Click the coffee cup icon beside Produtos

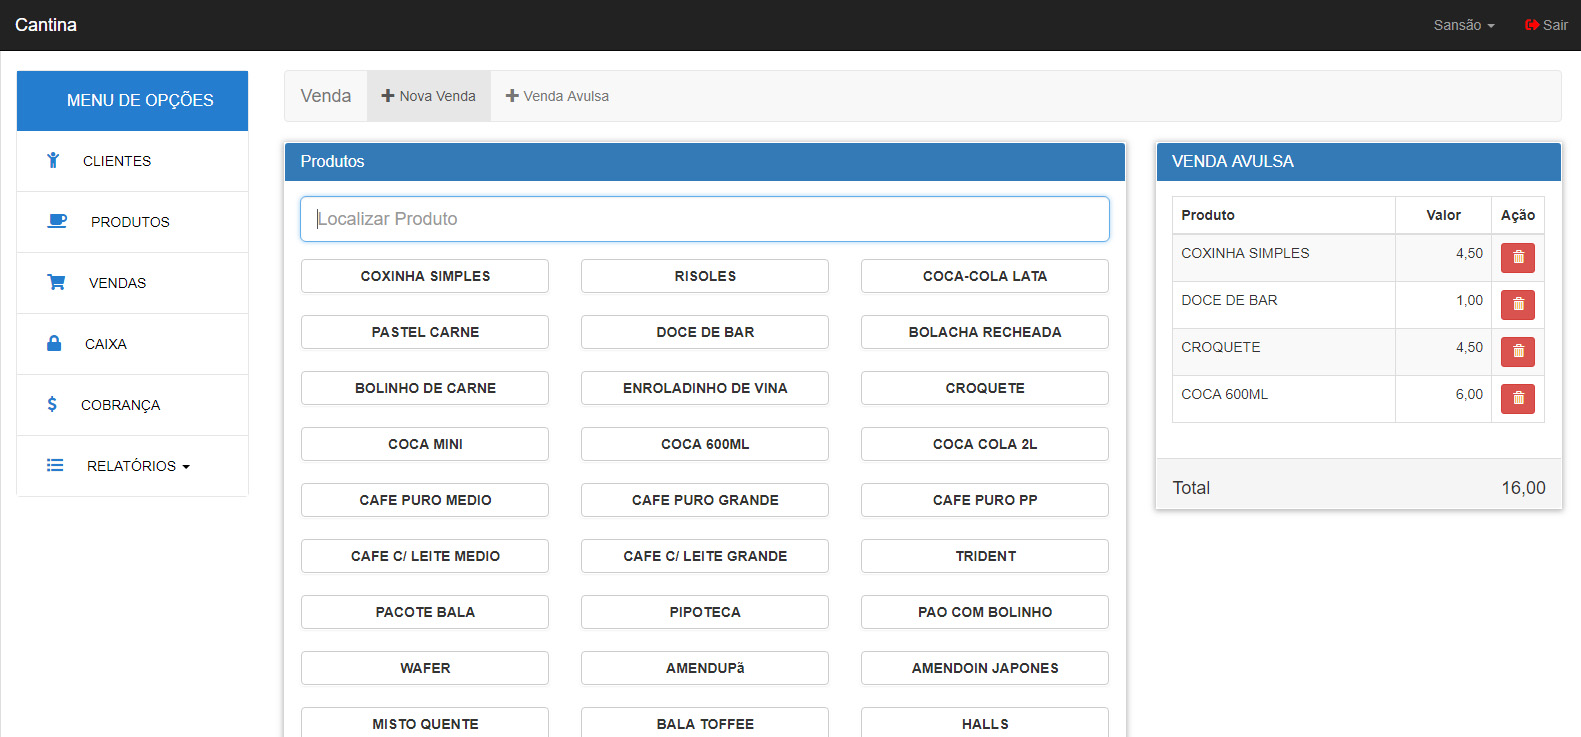coord(57,221)
